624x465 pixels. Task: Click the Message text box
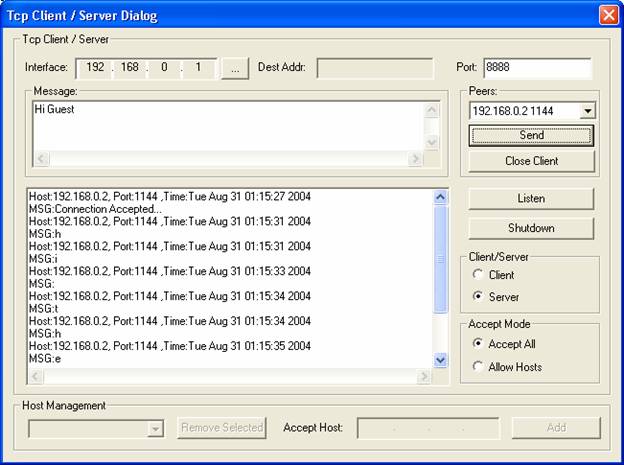point(229,126)
